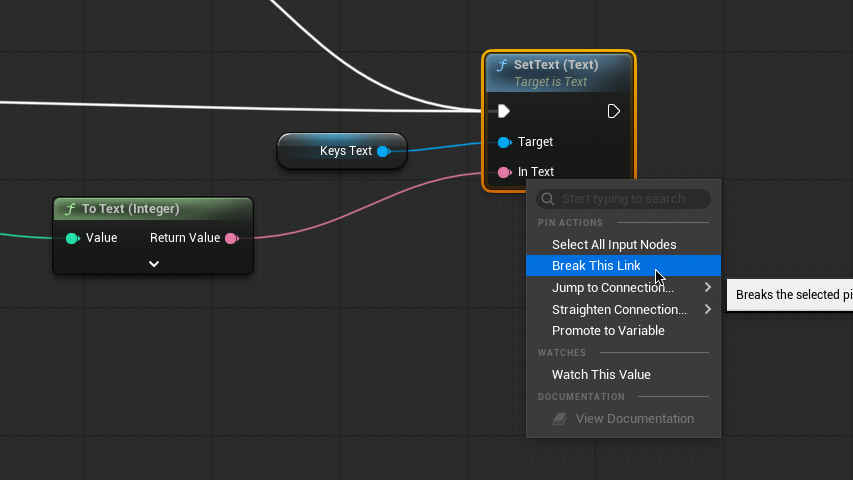Click View Documentation entry
Screen dimensions: 853x480
click(x=634, y=419)
